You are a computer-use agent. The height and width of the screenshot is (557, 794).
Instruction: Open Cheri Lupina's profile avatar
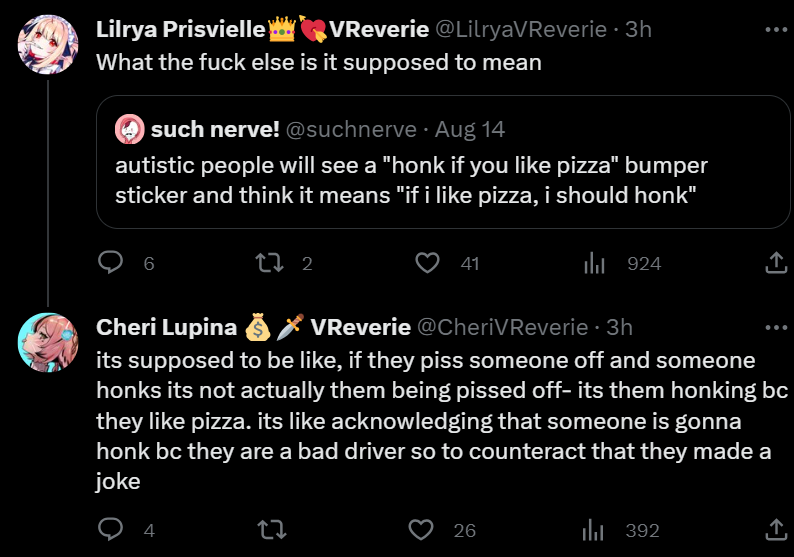(x=49, y=343)
